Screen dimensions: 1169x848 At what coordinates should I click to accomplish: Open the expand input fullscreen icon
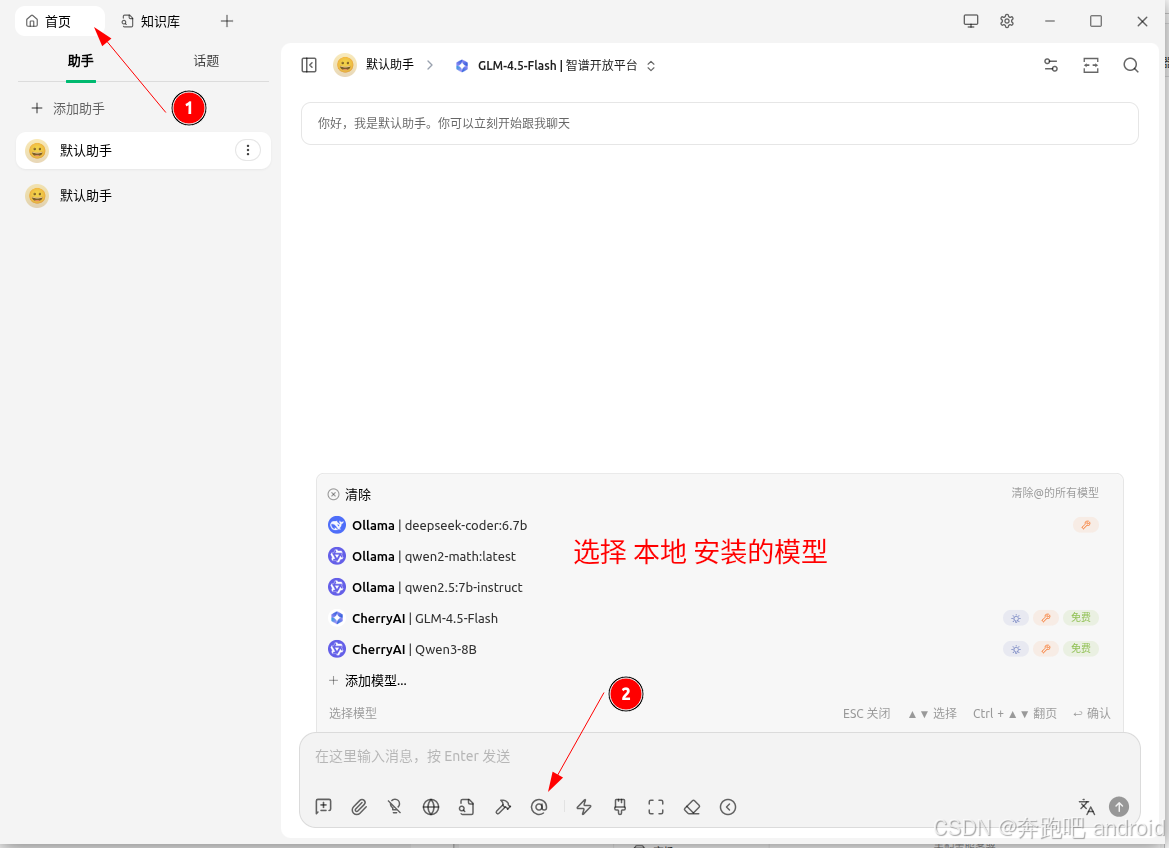tap(655, 807)
